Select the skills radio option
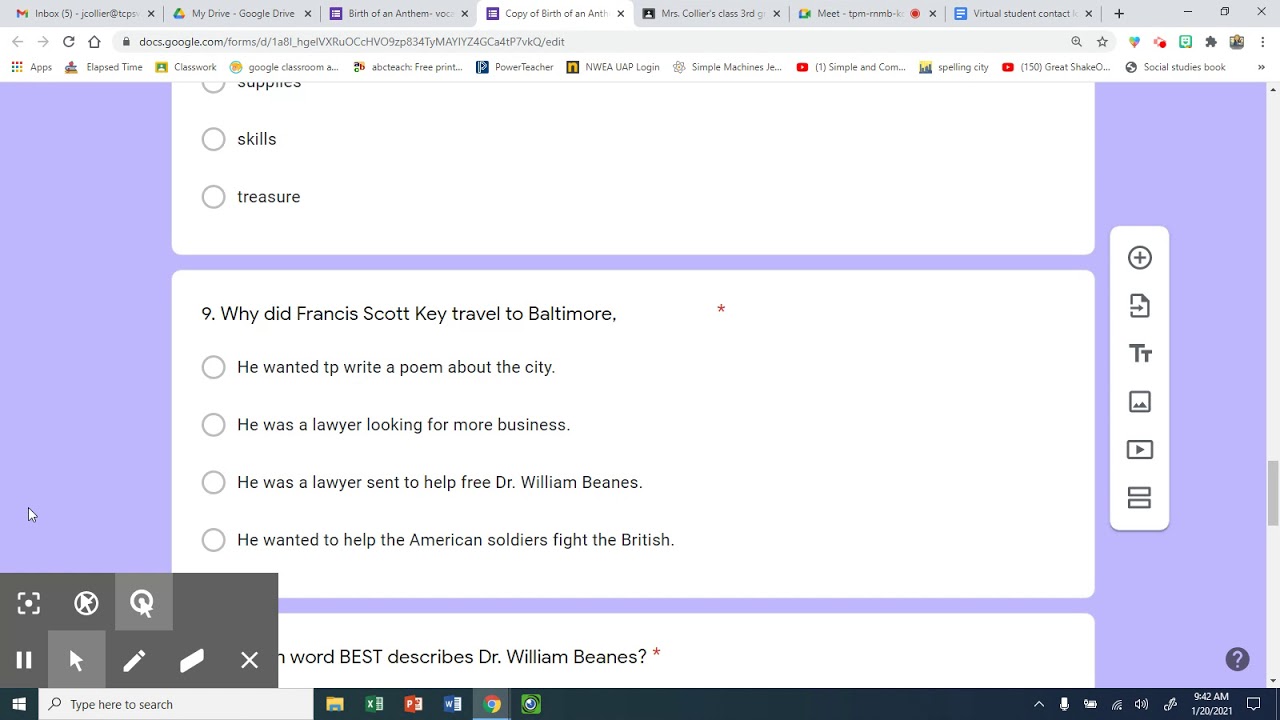 [213, 139]
